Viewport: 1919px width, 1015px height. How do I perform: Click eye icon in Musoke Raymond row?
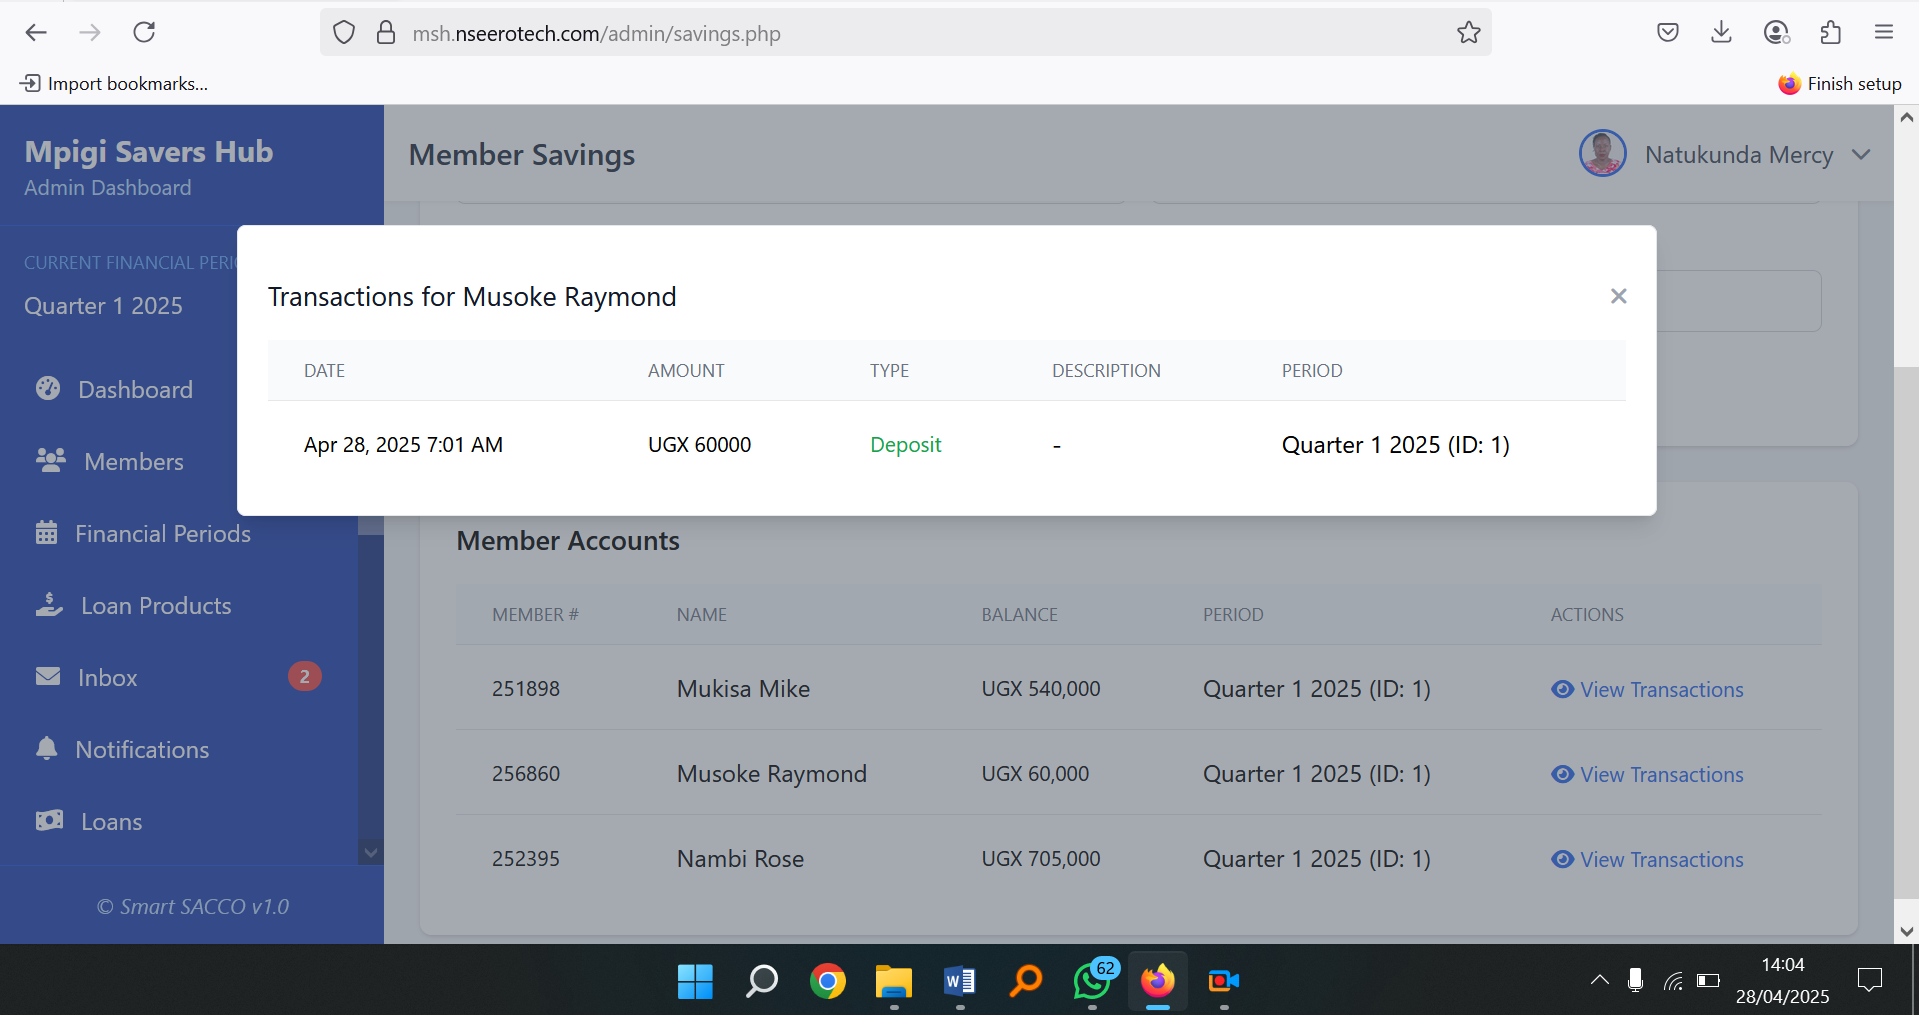(1562, 775)
